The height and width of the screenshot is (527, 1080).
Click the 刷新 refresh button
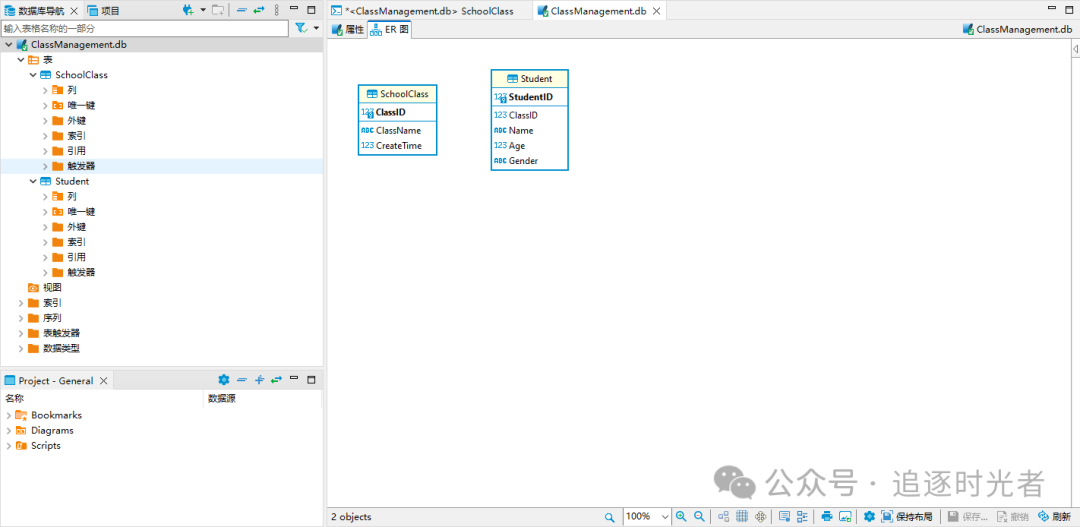pos(1054,516)
